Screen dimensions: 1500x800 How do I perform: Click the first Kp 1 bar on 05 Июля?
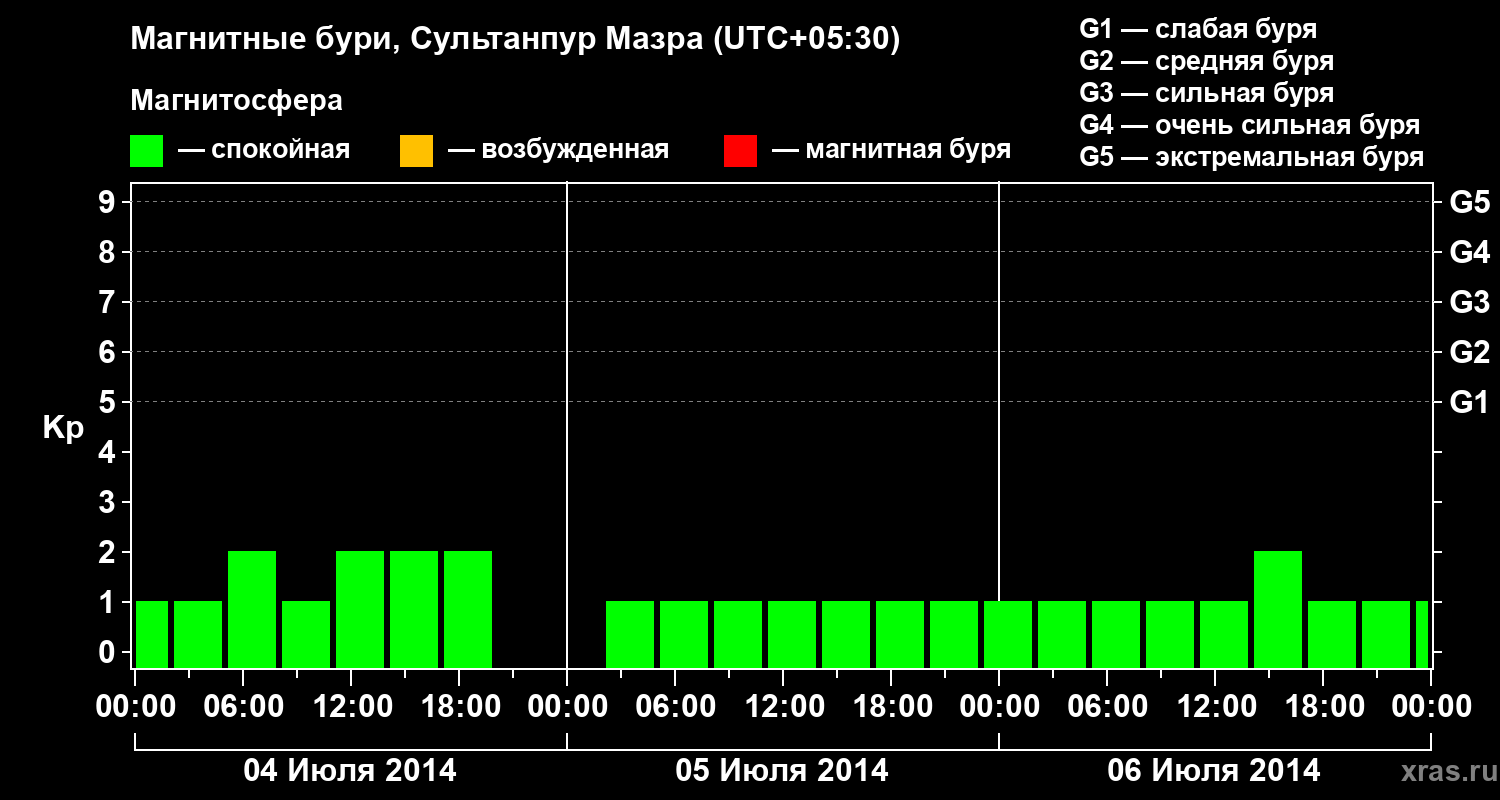click(x=630, y=634)
